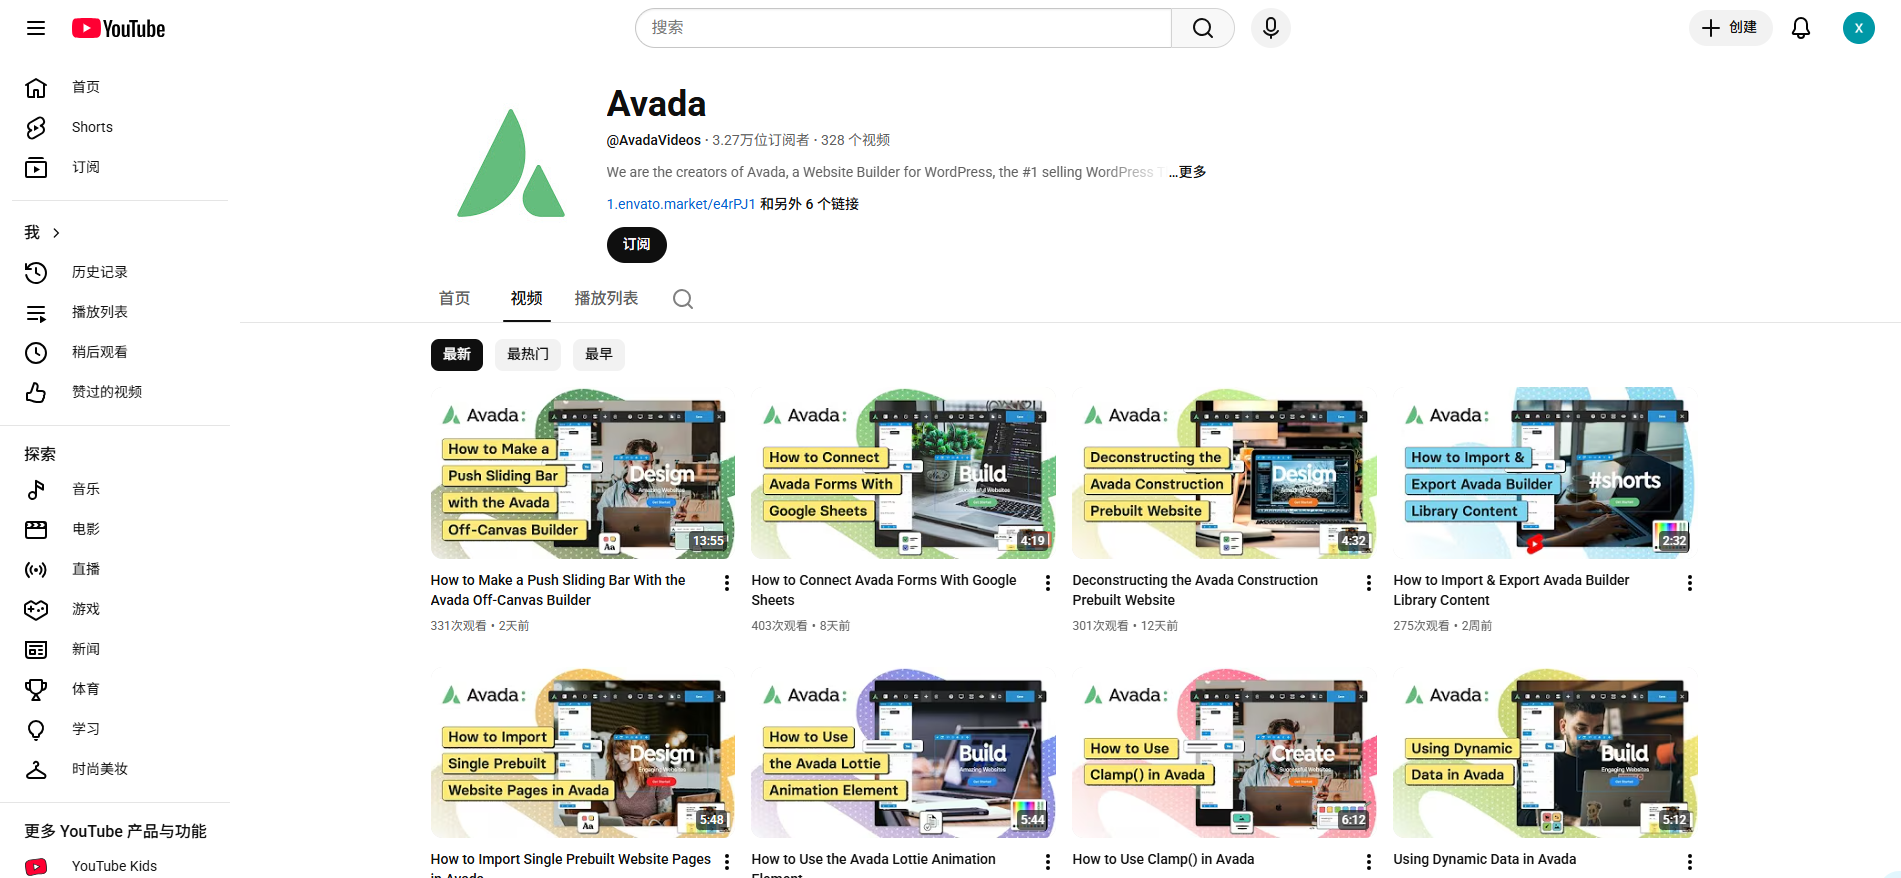Open options for Import & Export Library video
Viewport: 1901px width, 878px height.
[1690, 583]
